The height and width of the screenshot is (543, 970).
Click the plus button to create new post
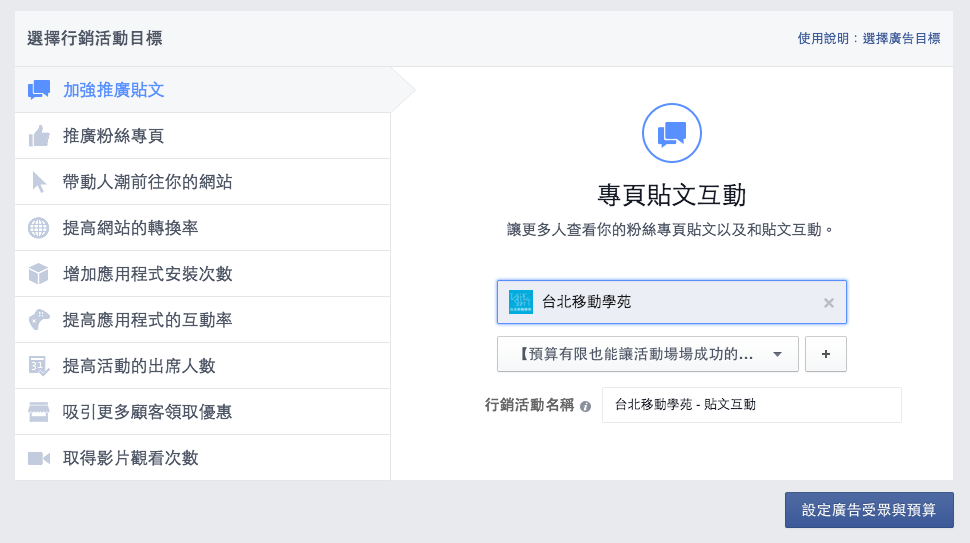826,354
